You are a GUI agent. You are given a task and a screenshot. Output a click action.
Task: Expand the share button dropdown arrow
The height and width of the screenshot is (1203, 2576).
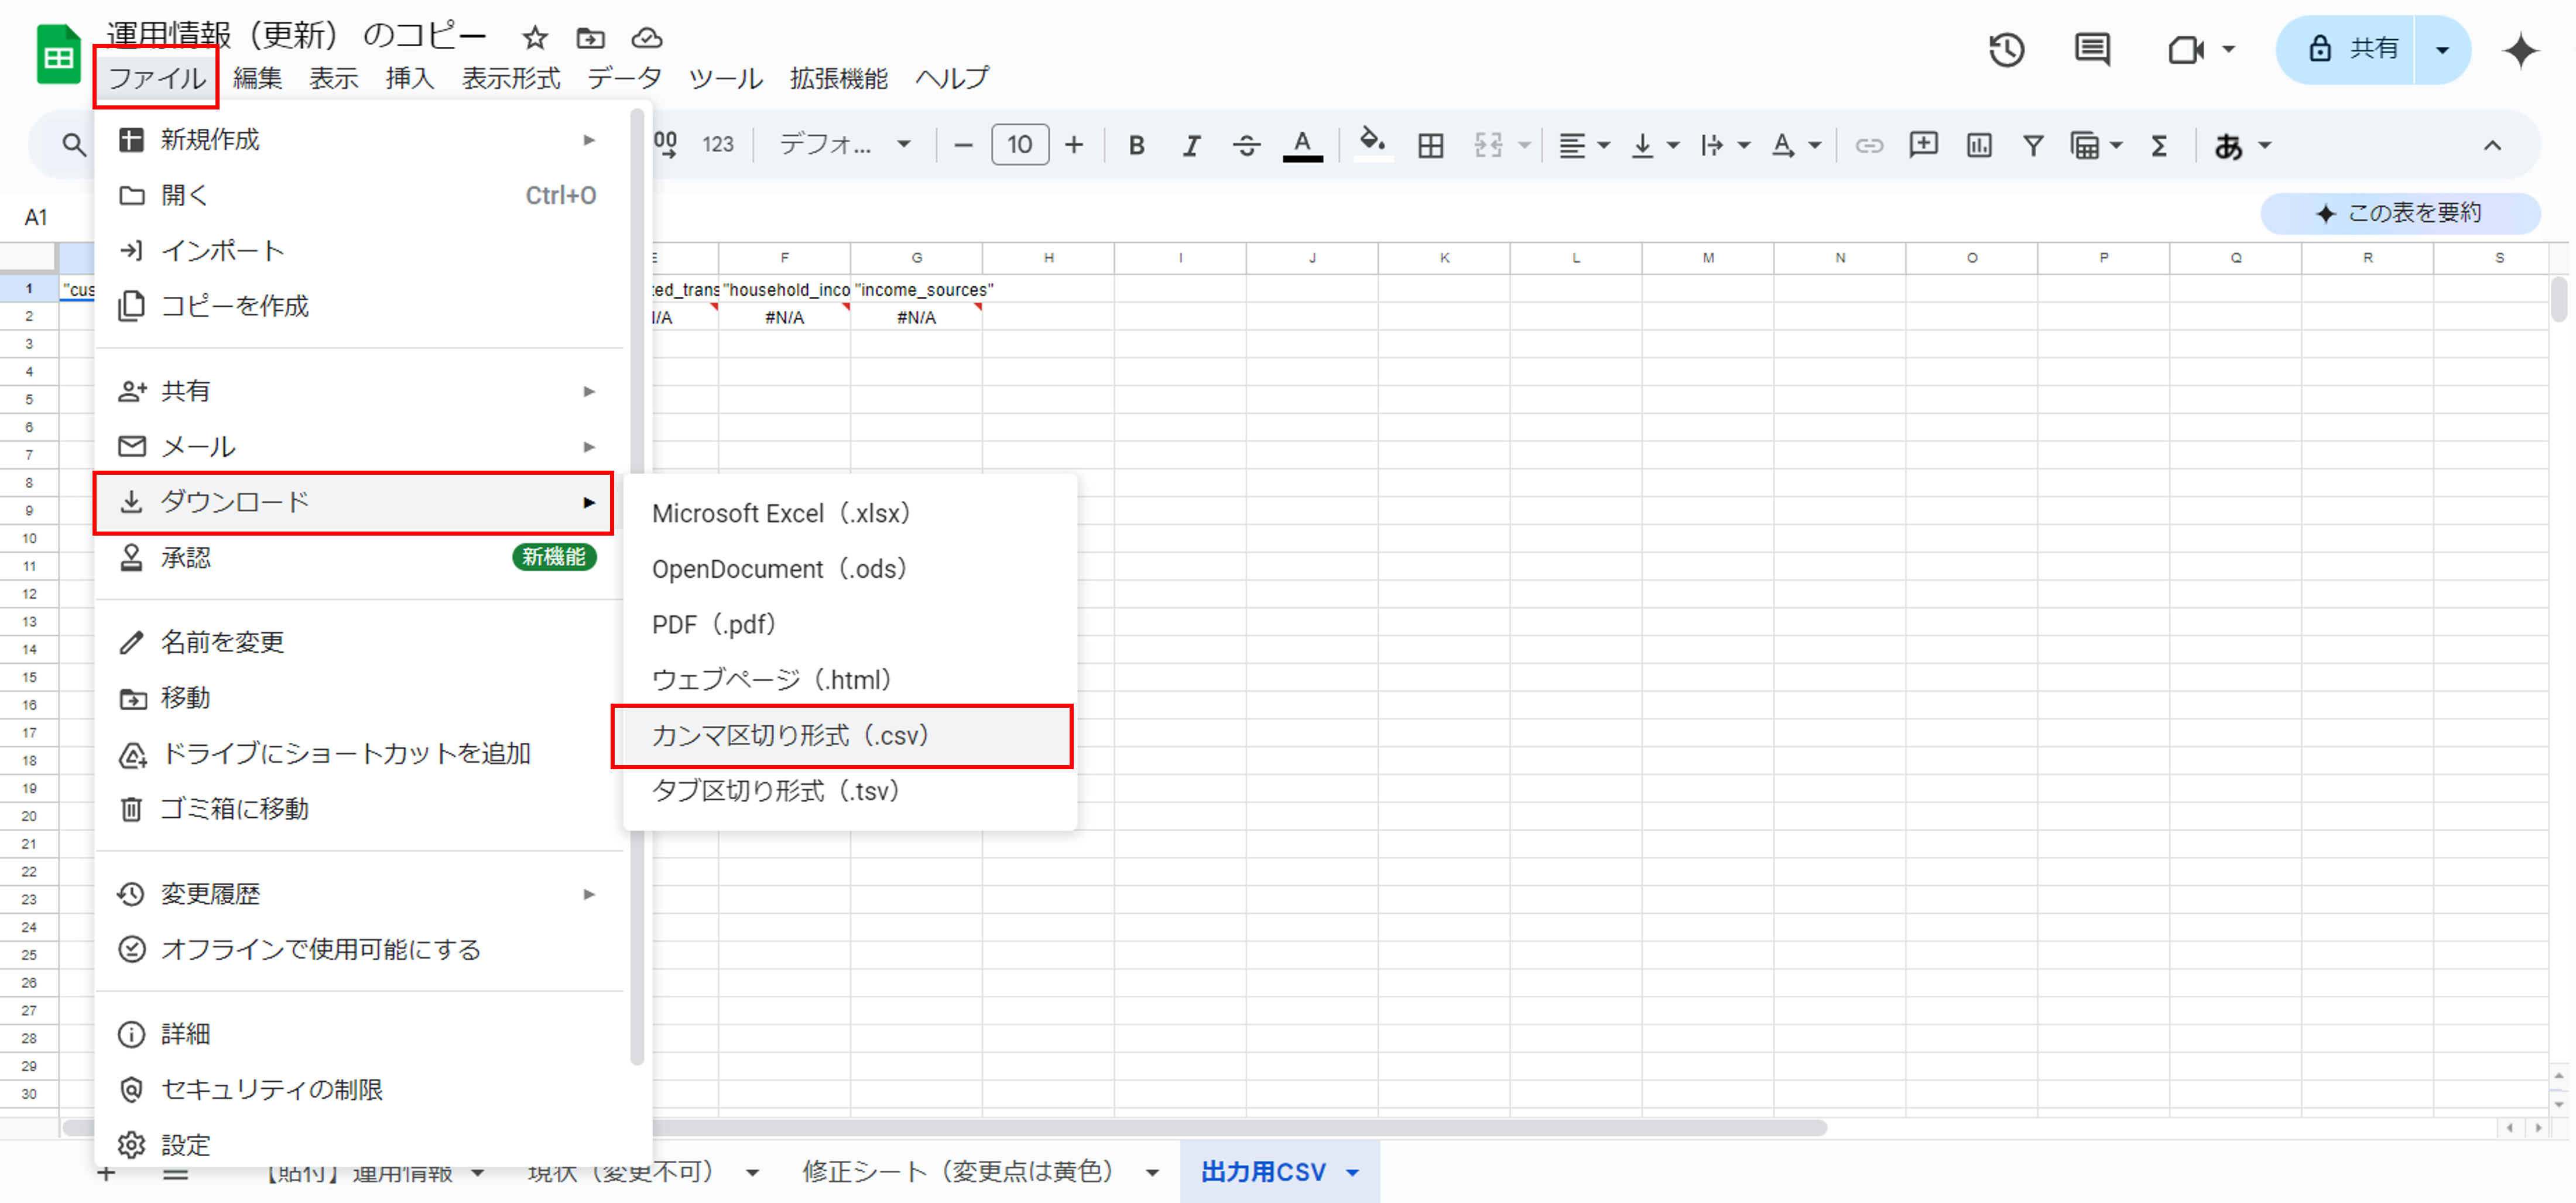2442,49
